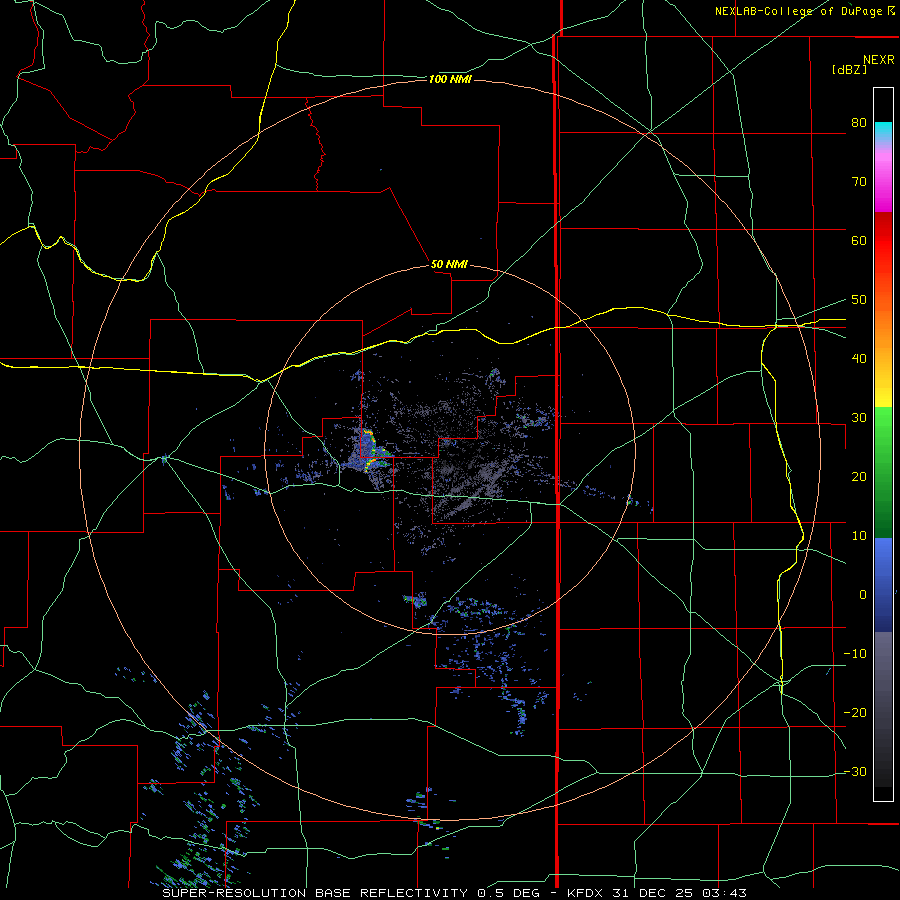Click the 50 NMI range ring label

449,265
